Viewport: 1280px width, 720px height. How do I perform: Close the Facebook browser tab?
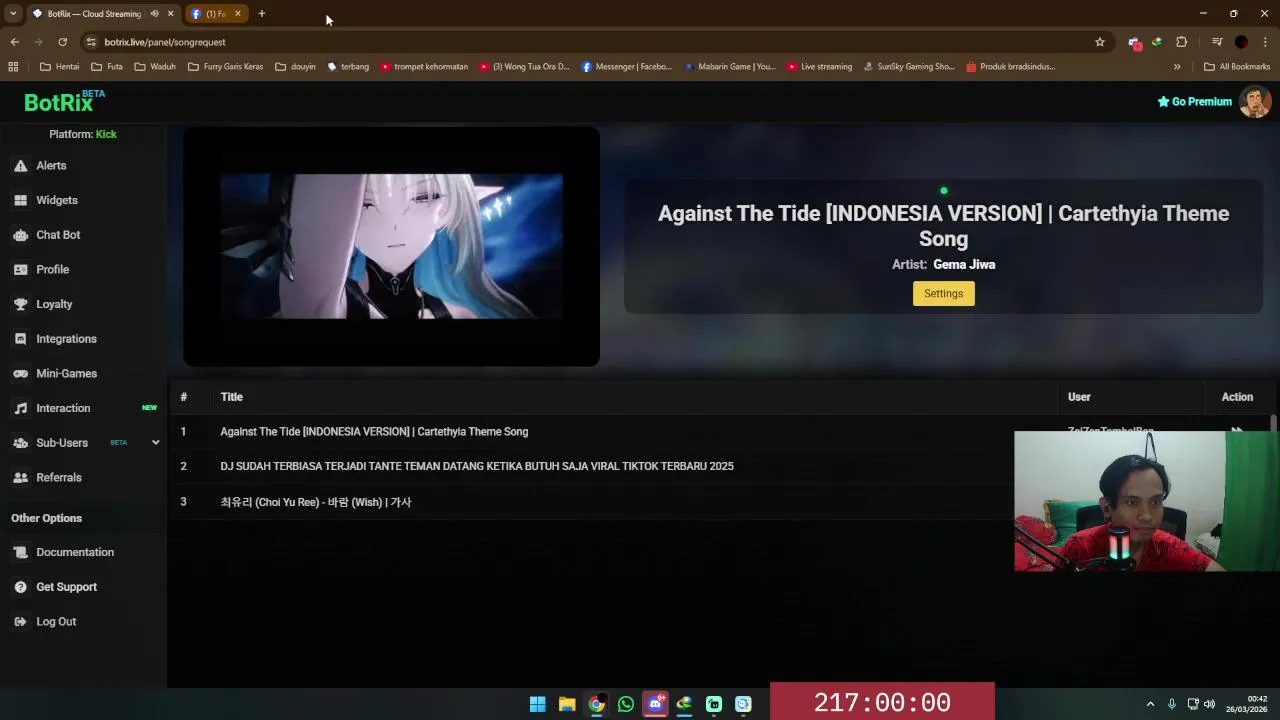pyautogui.click(x=238, y=14)
